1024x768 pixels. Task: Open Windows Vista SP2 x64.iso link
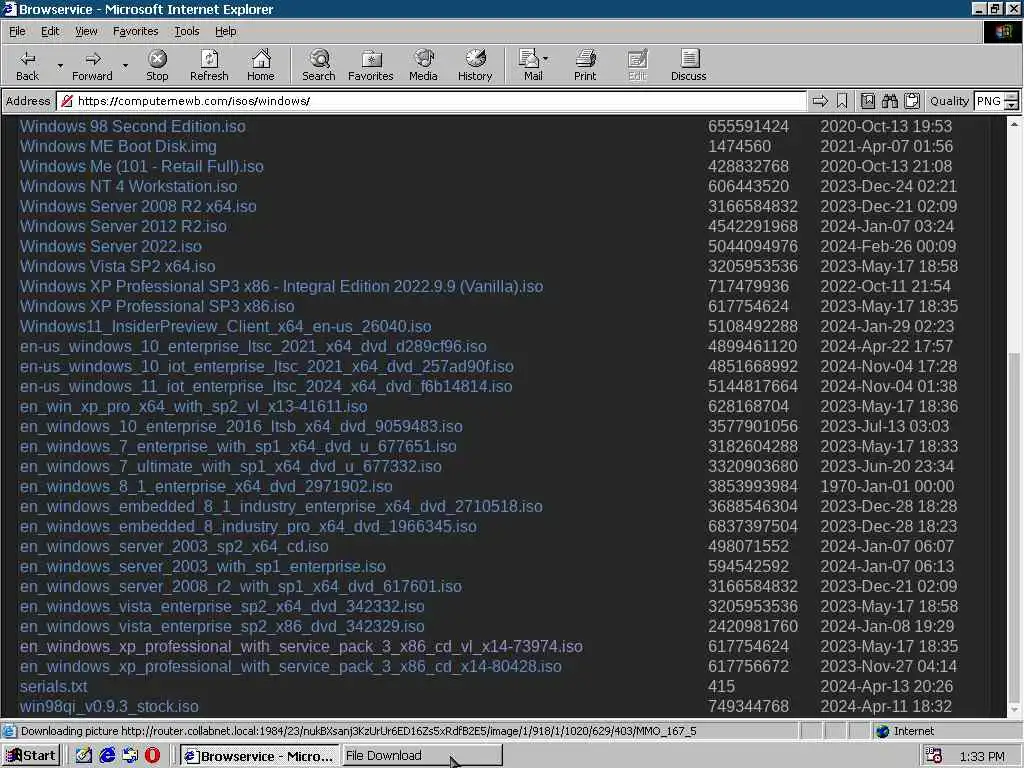[x=118, y=266]
